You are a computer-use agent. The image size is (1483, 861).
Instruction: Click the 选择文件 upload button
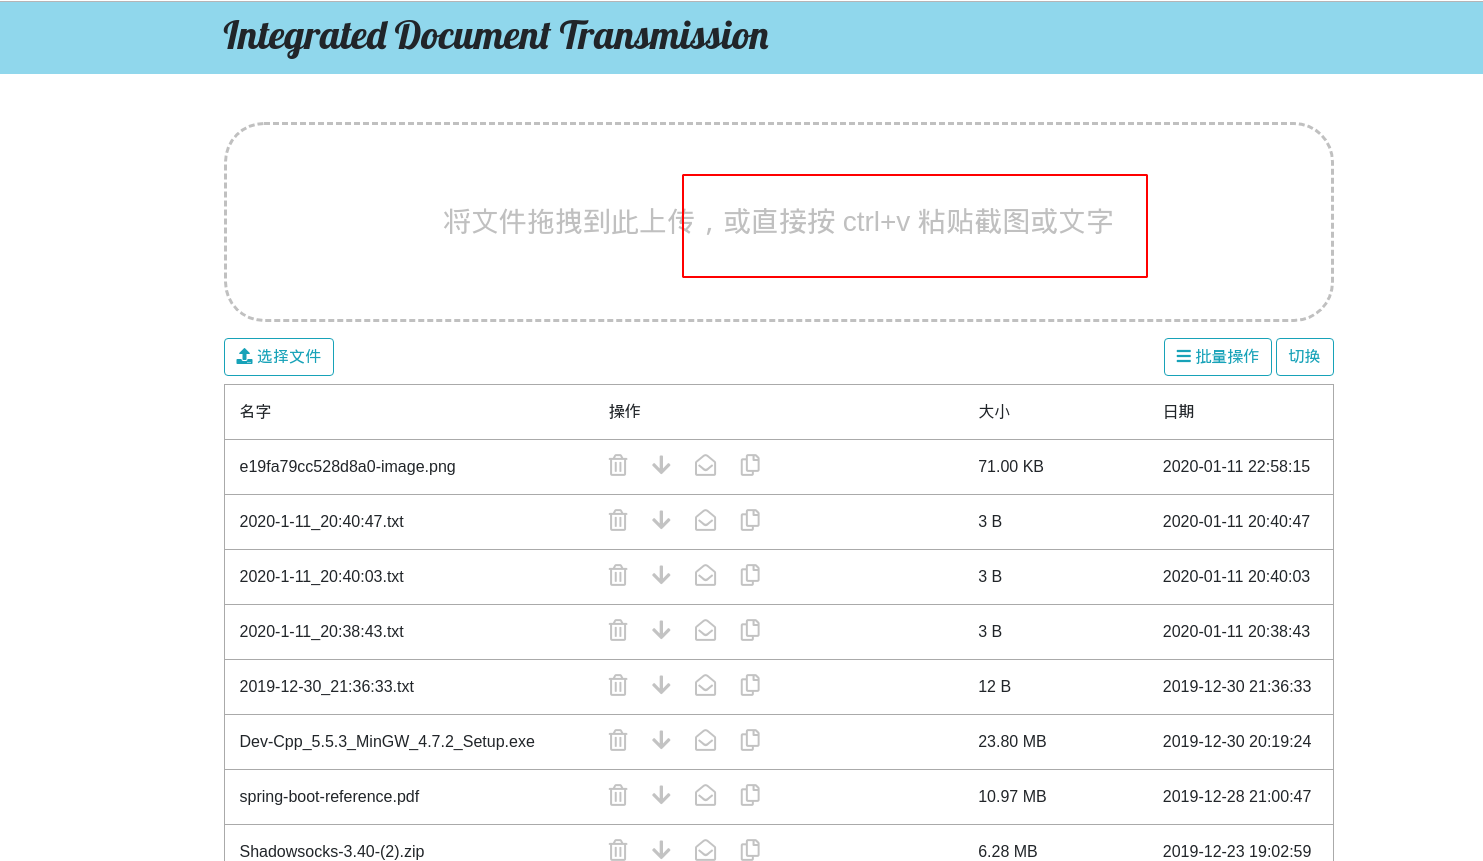coord(279,357)
